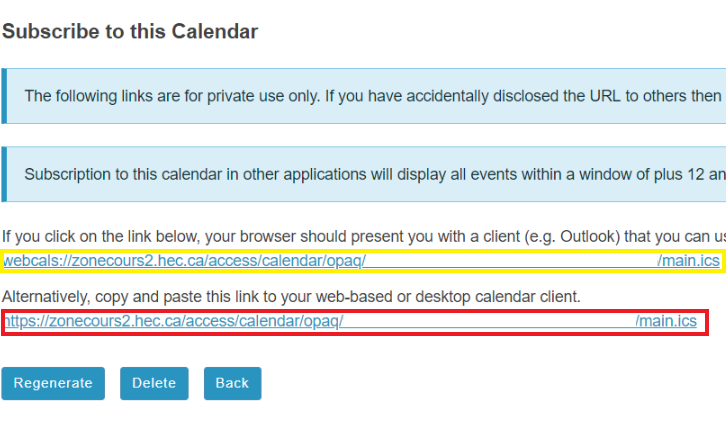Click the blanked-out token in webcals link

click(512, 261)
